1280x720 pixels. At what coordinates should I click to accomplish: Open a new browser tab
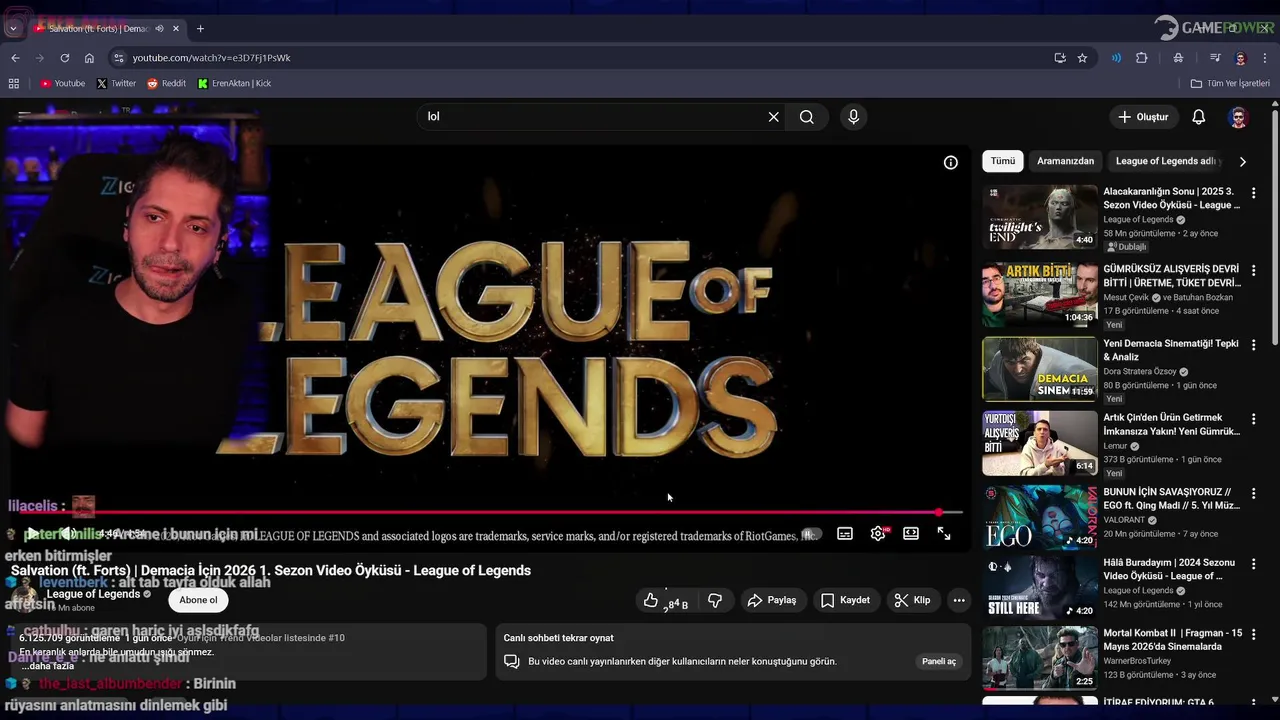point(200,28)
